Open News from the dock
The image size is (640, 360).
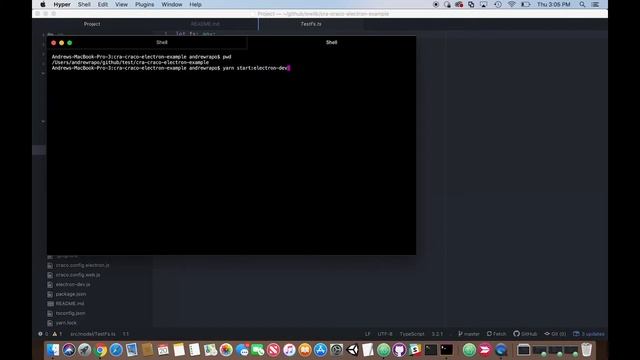[x=273, y=350]
